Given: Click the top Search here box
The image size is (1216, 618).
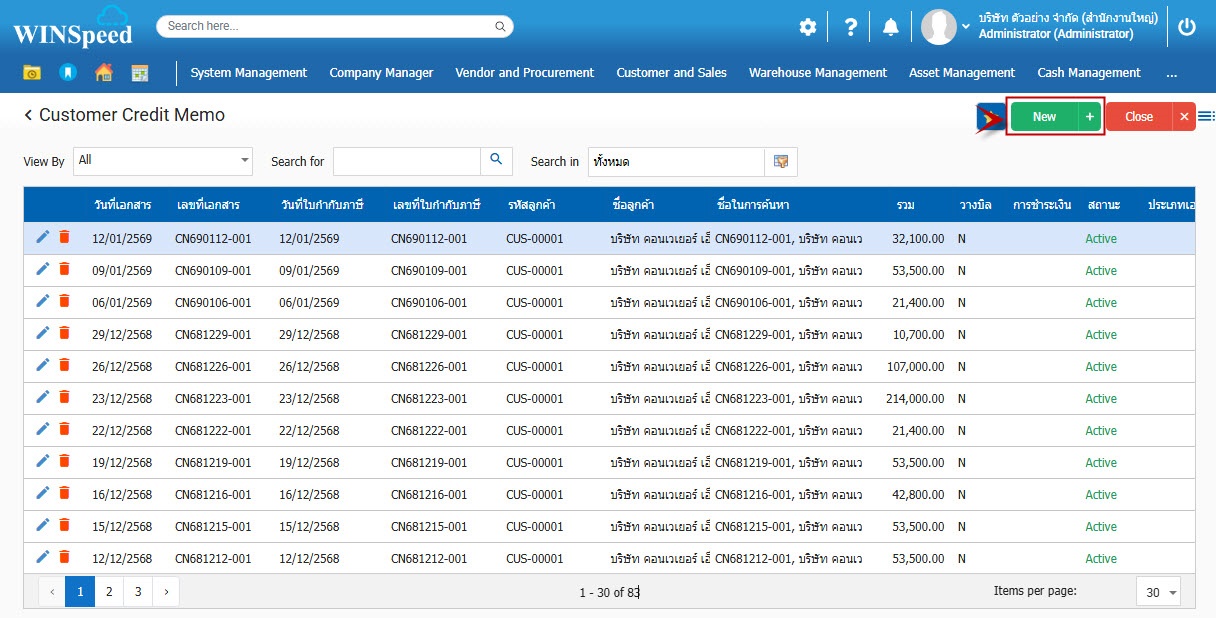Looking at the screenshot, I should pyautogui.click(x=334, y=26).
